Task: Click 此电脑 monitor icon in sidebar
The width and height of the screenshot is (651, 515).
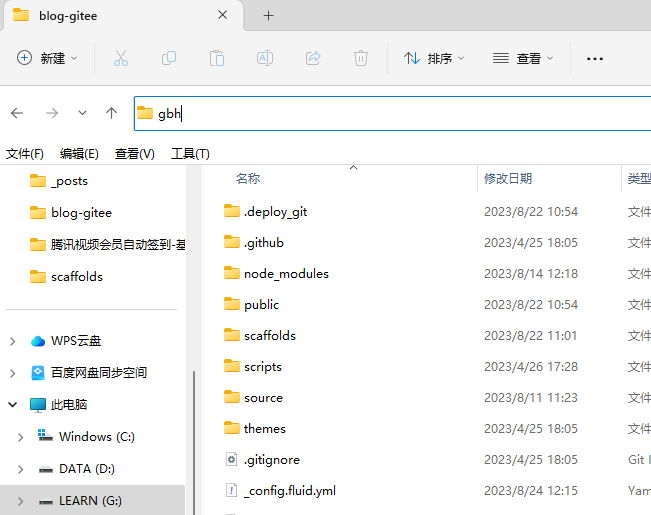Action: (x=38, y=405)
